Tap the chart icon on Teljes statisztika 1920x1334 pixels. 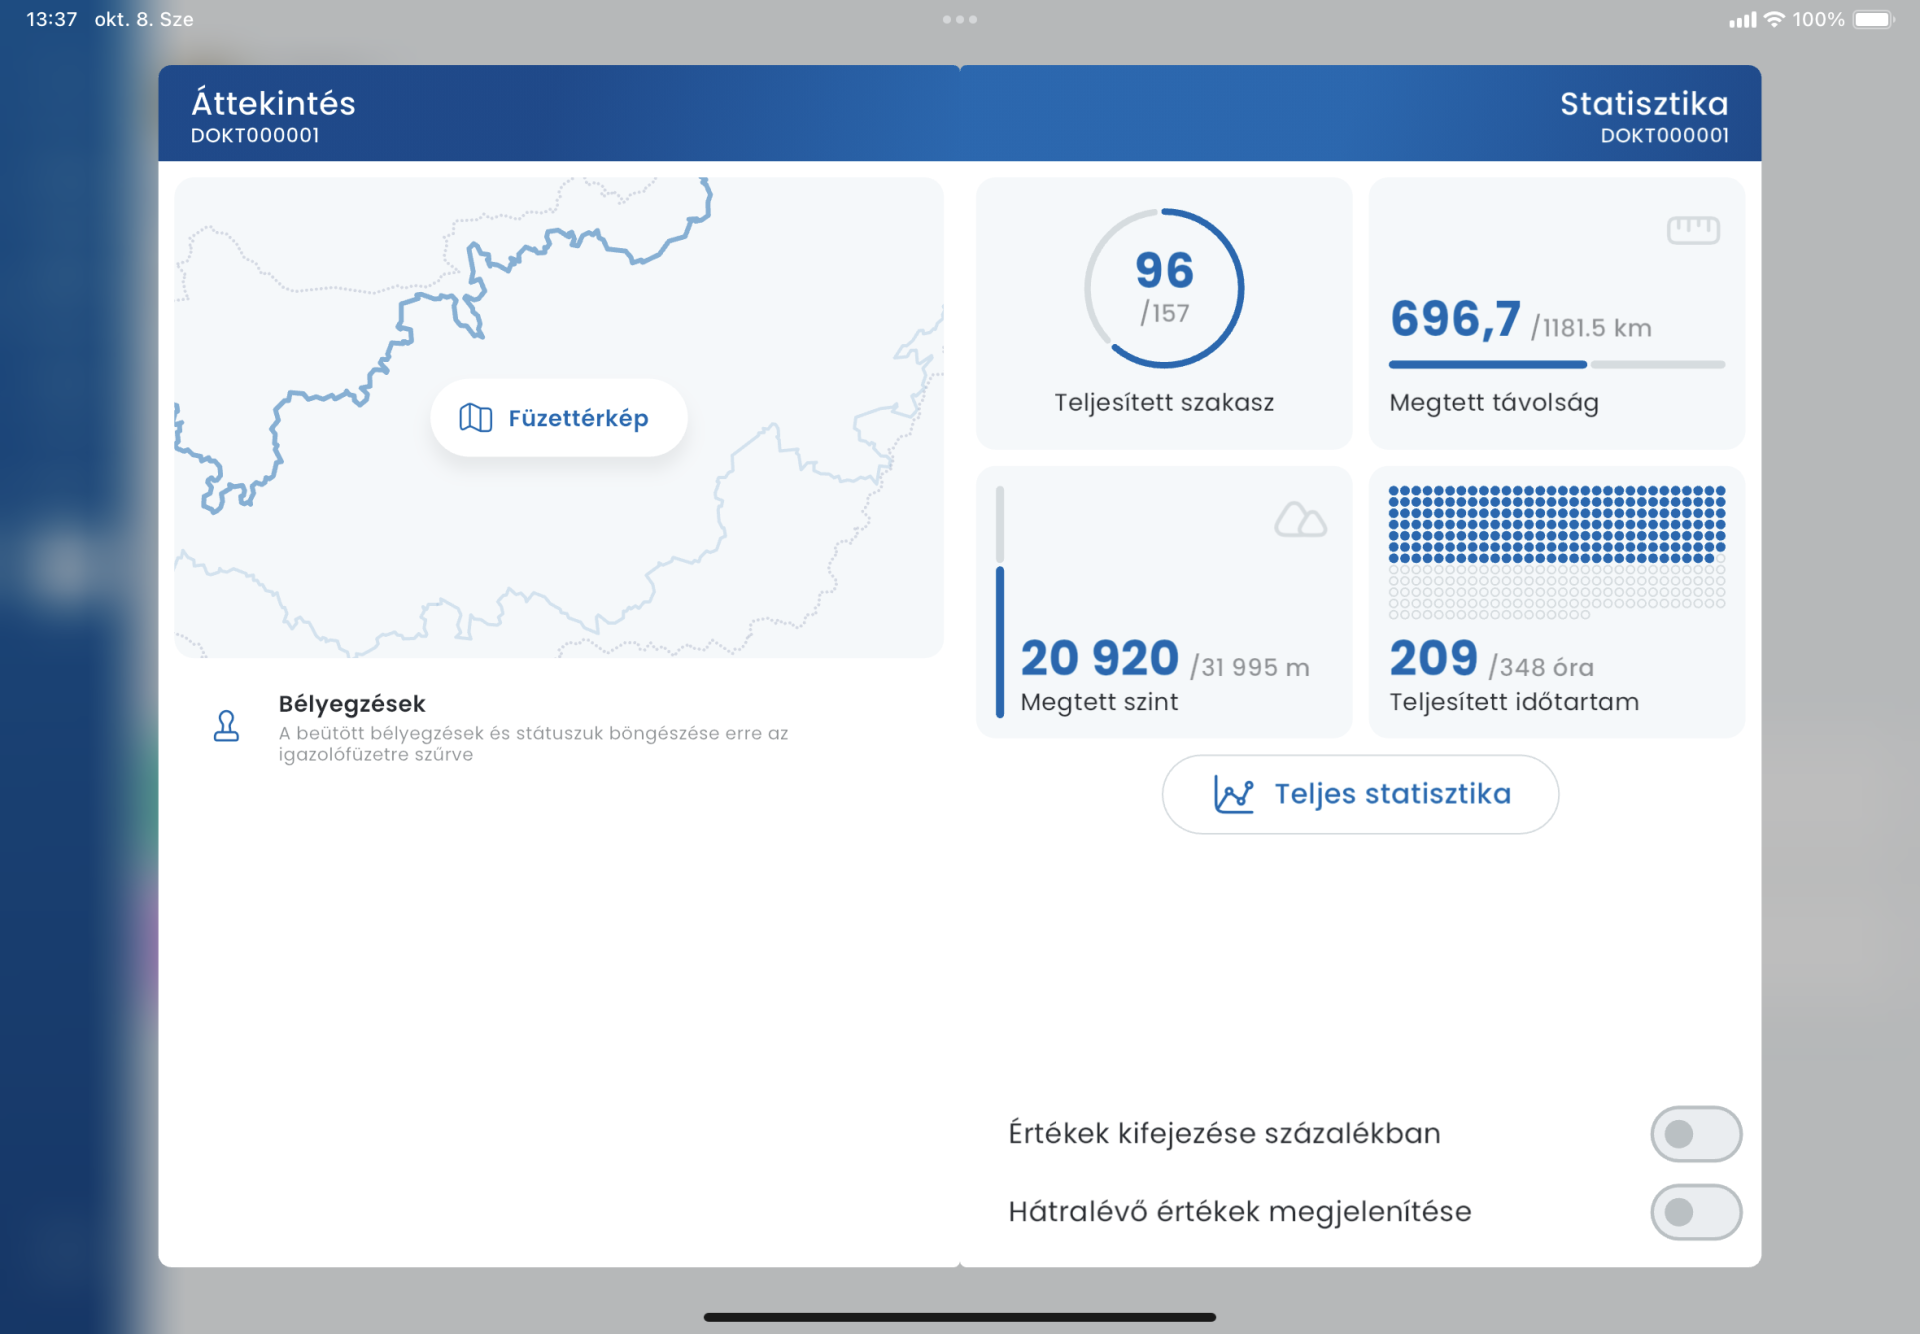(x=1233, y=795)
